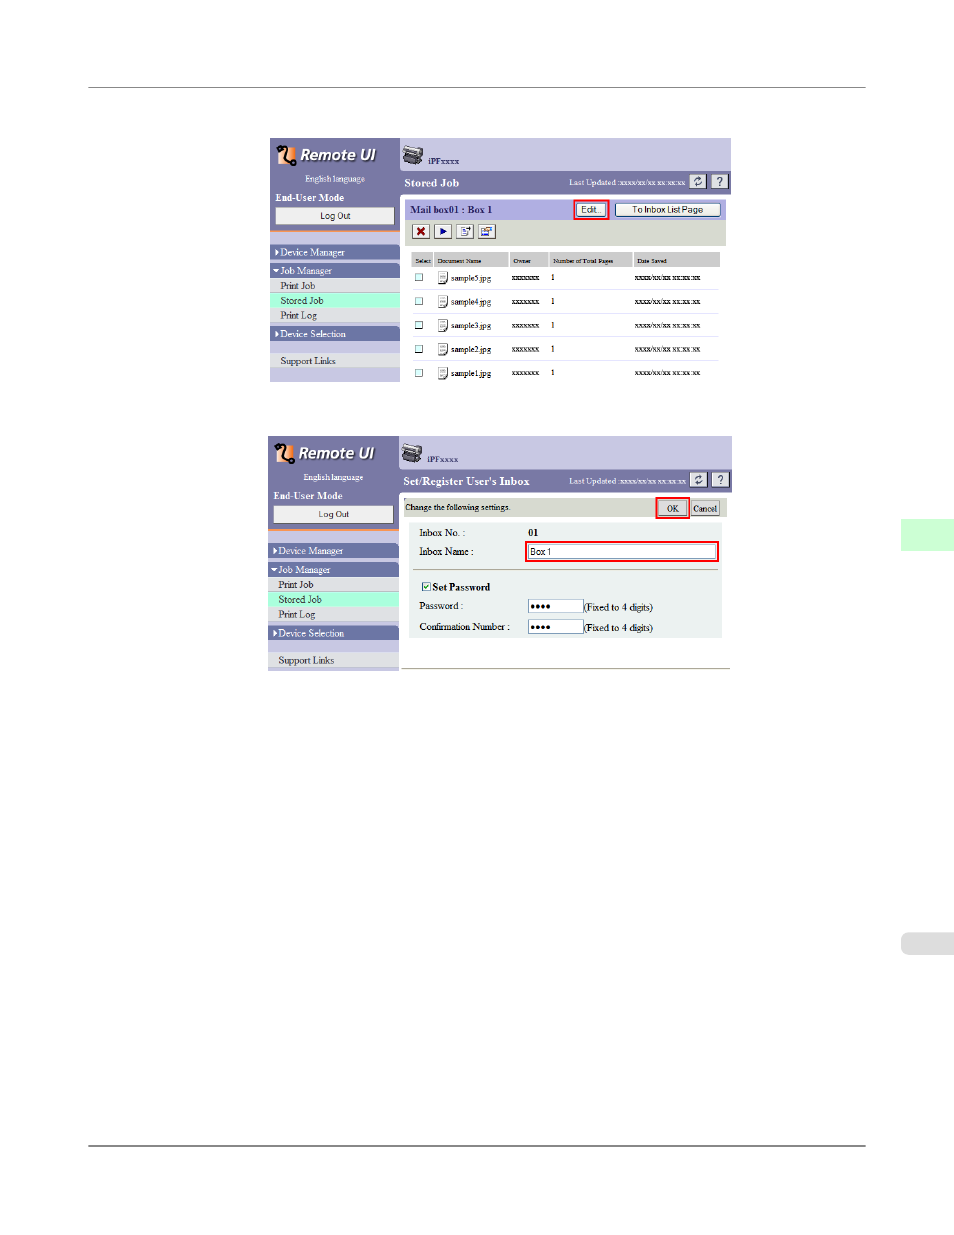Check the box next to sample2.jpg
The width and height of the screenshot is (954, 1235).
coord(419,349)
